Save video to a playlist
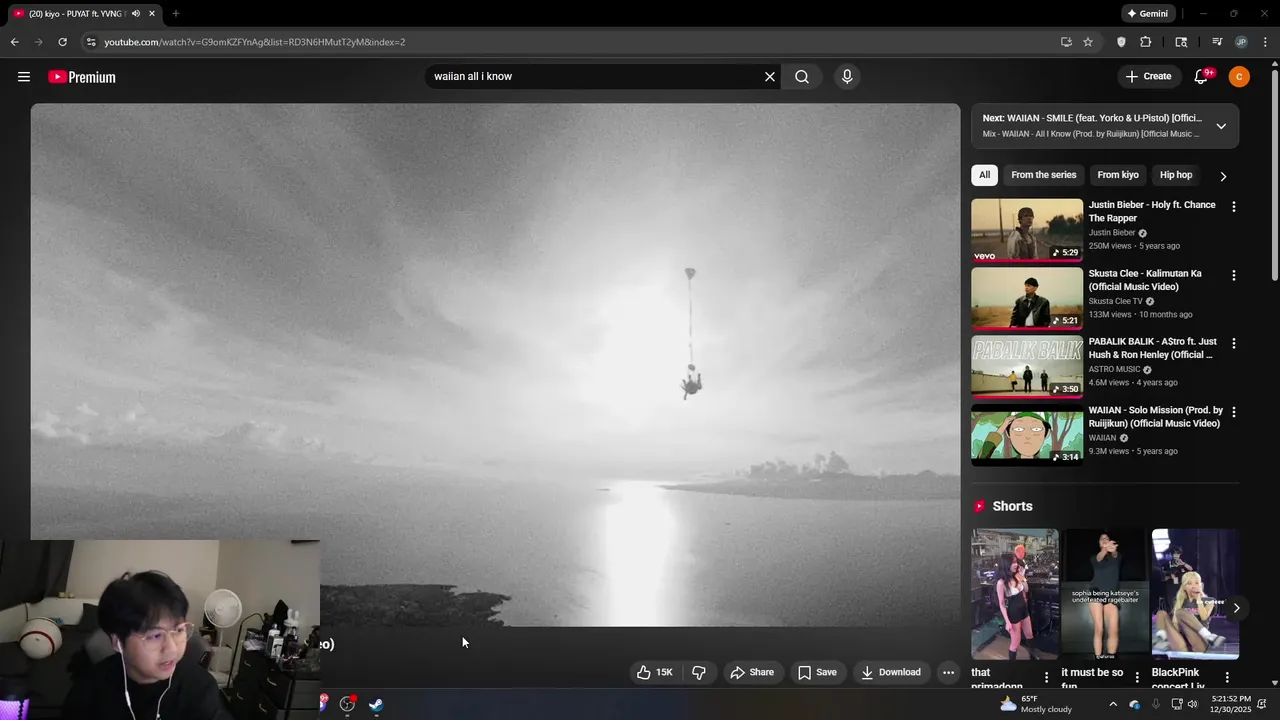 pyautogui.click(x=817, y=672)
